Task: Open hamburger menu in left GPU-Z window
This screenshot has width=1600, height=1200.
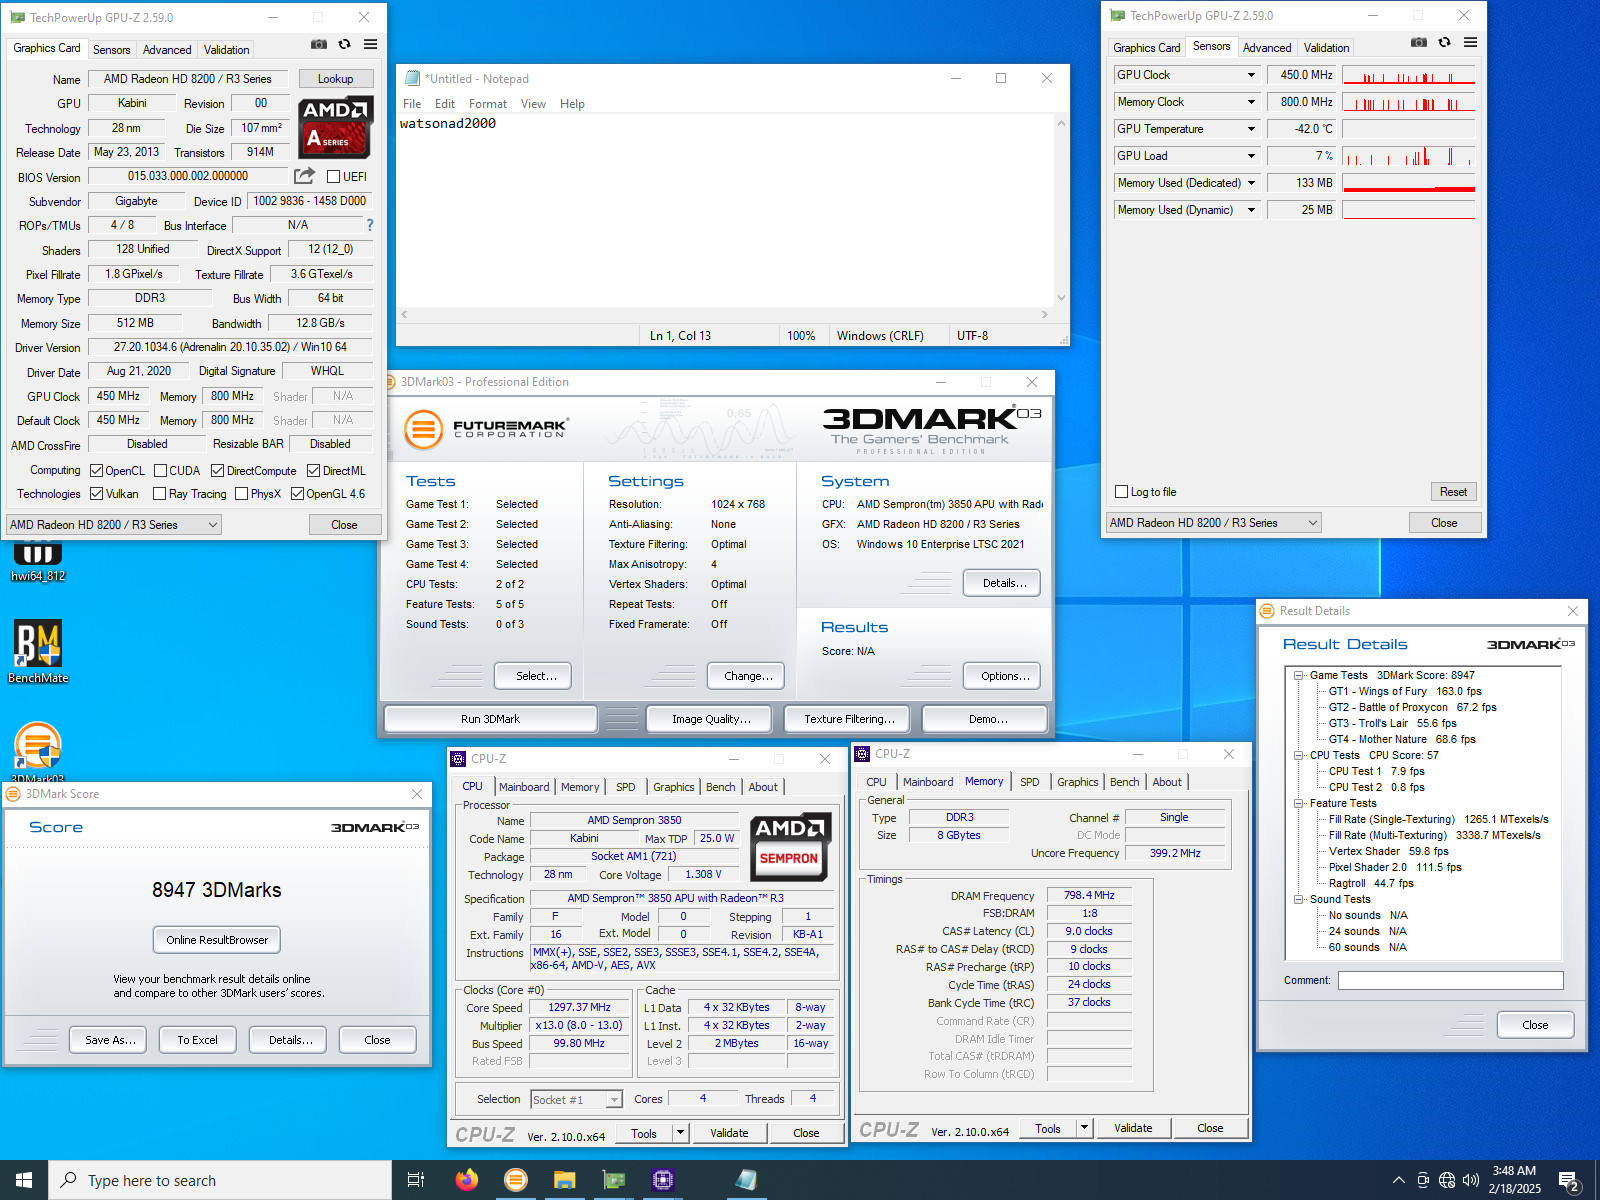Action: (371, 44)
